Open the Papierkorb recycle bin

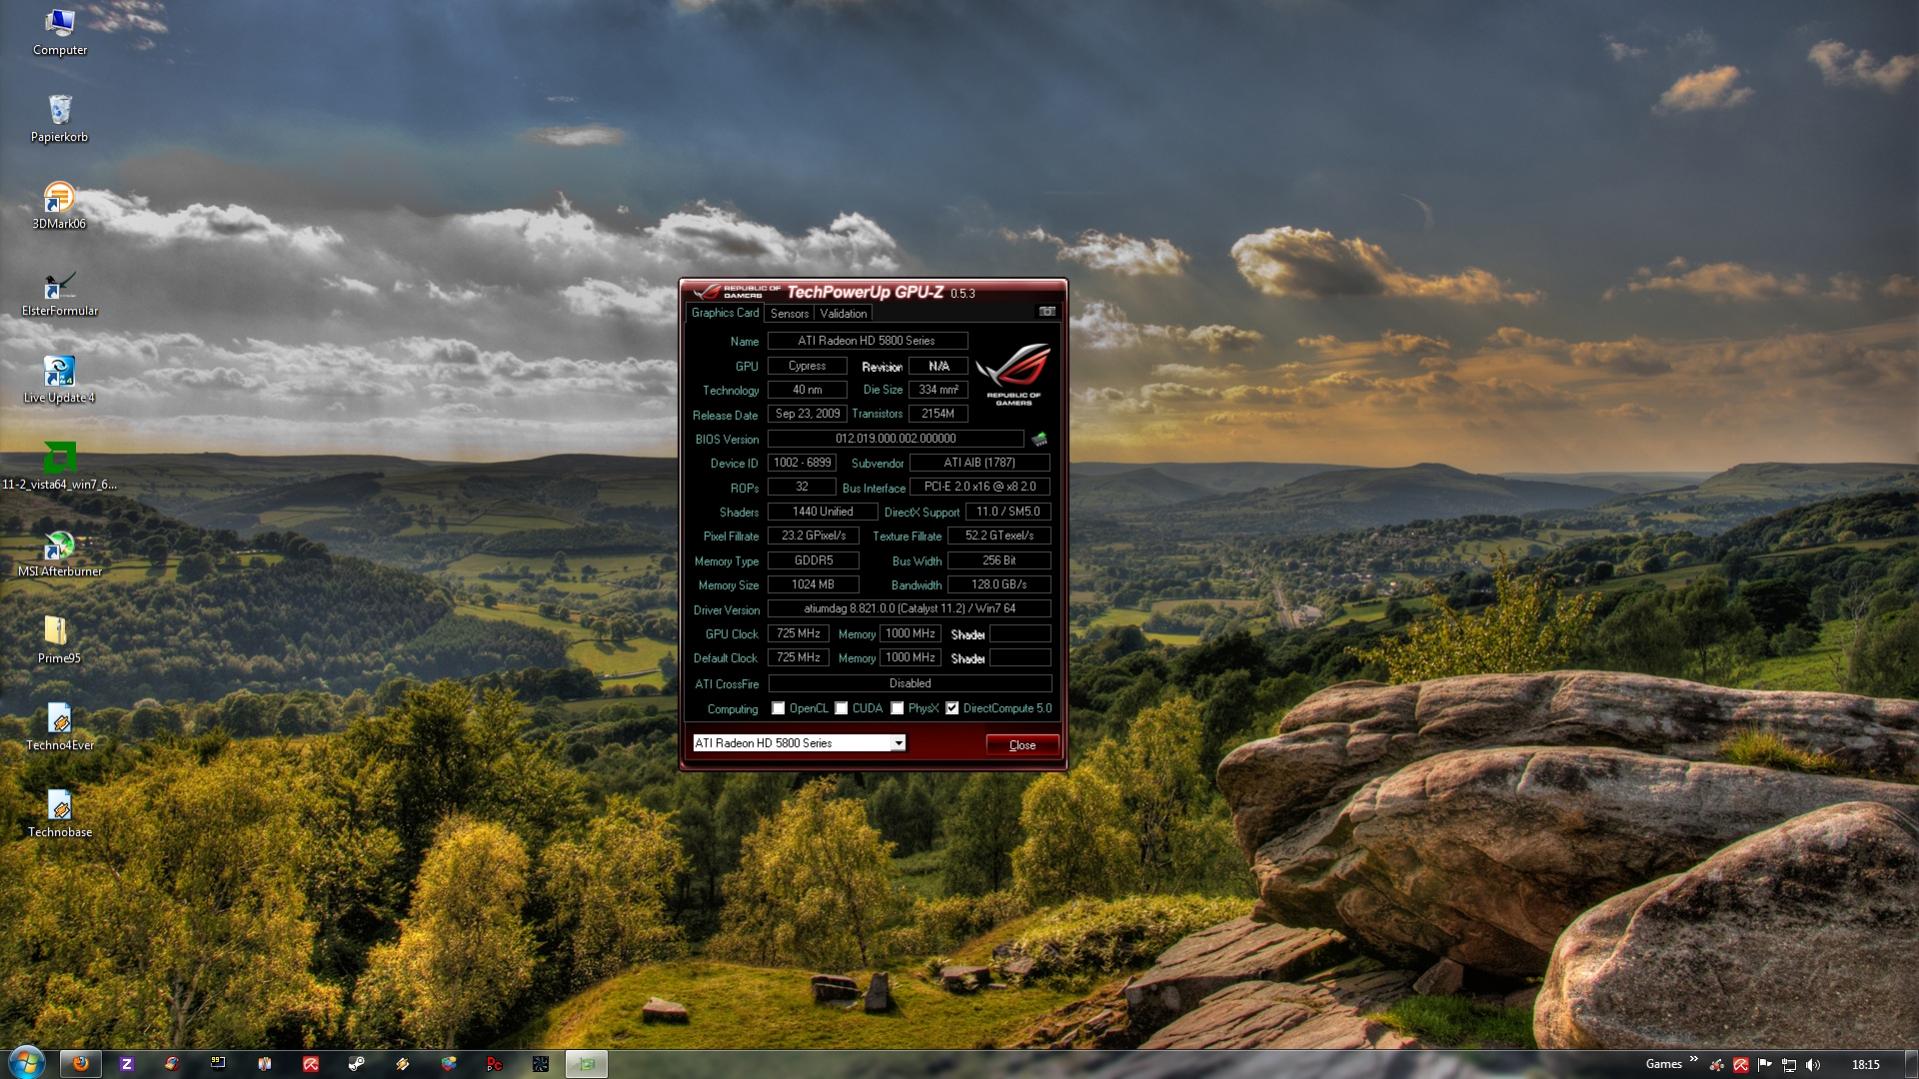(x=59, y=119)
